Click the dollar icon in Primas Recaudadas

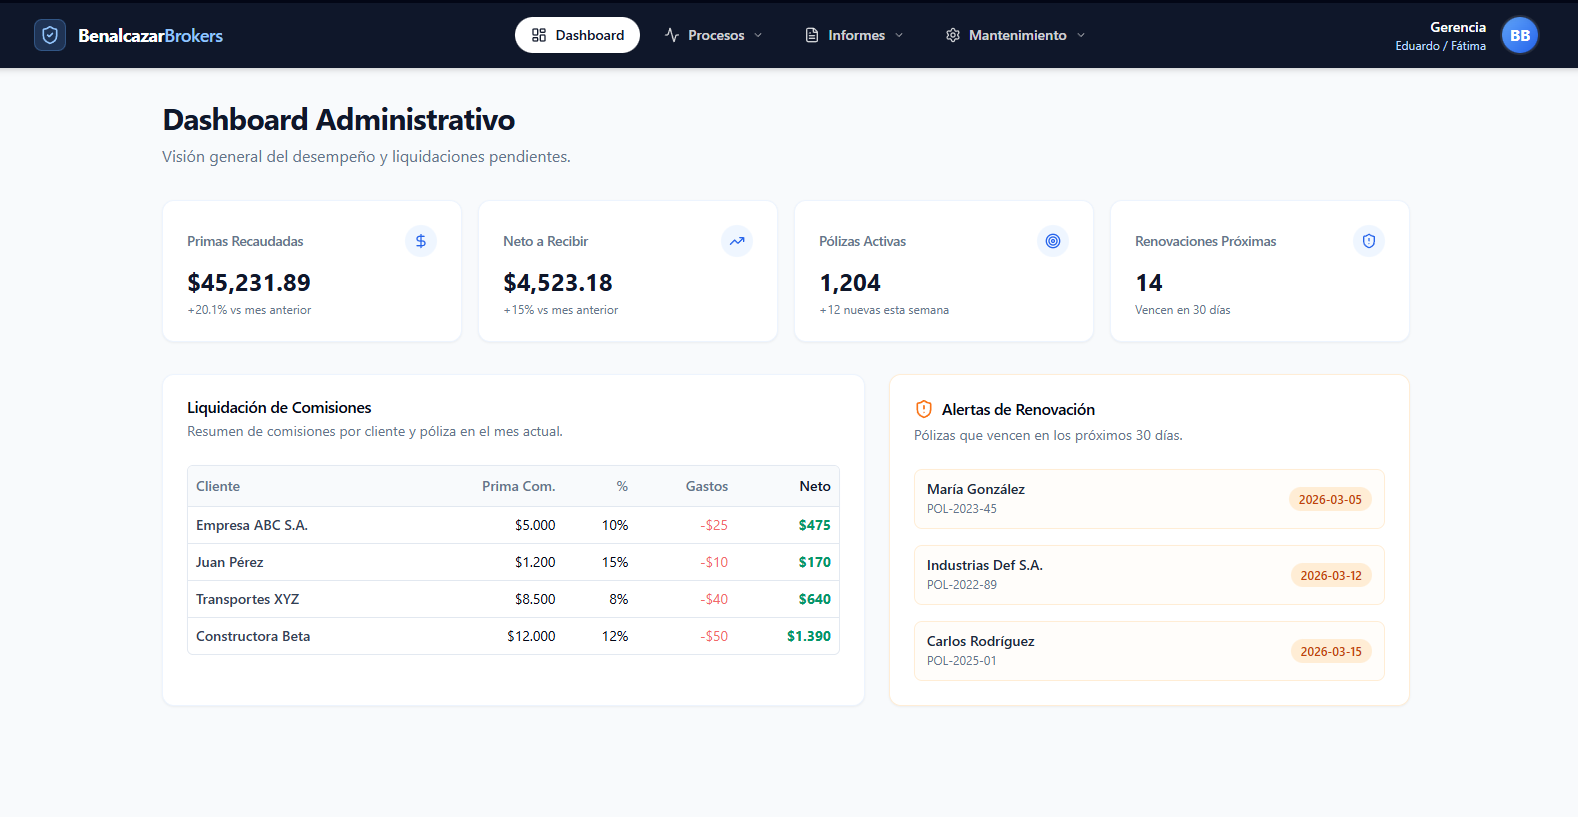(x=421, y=241)
